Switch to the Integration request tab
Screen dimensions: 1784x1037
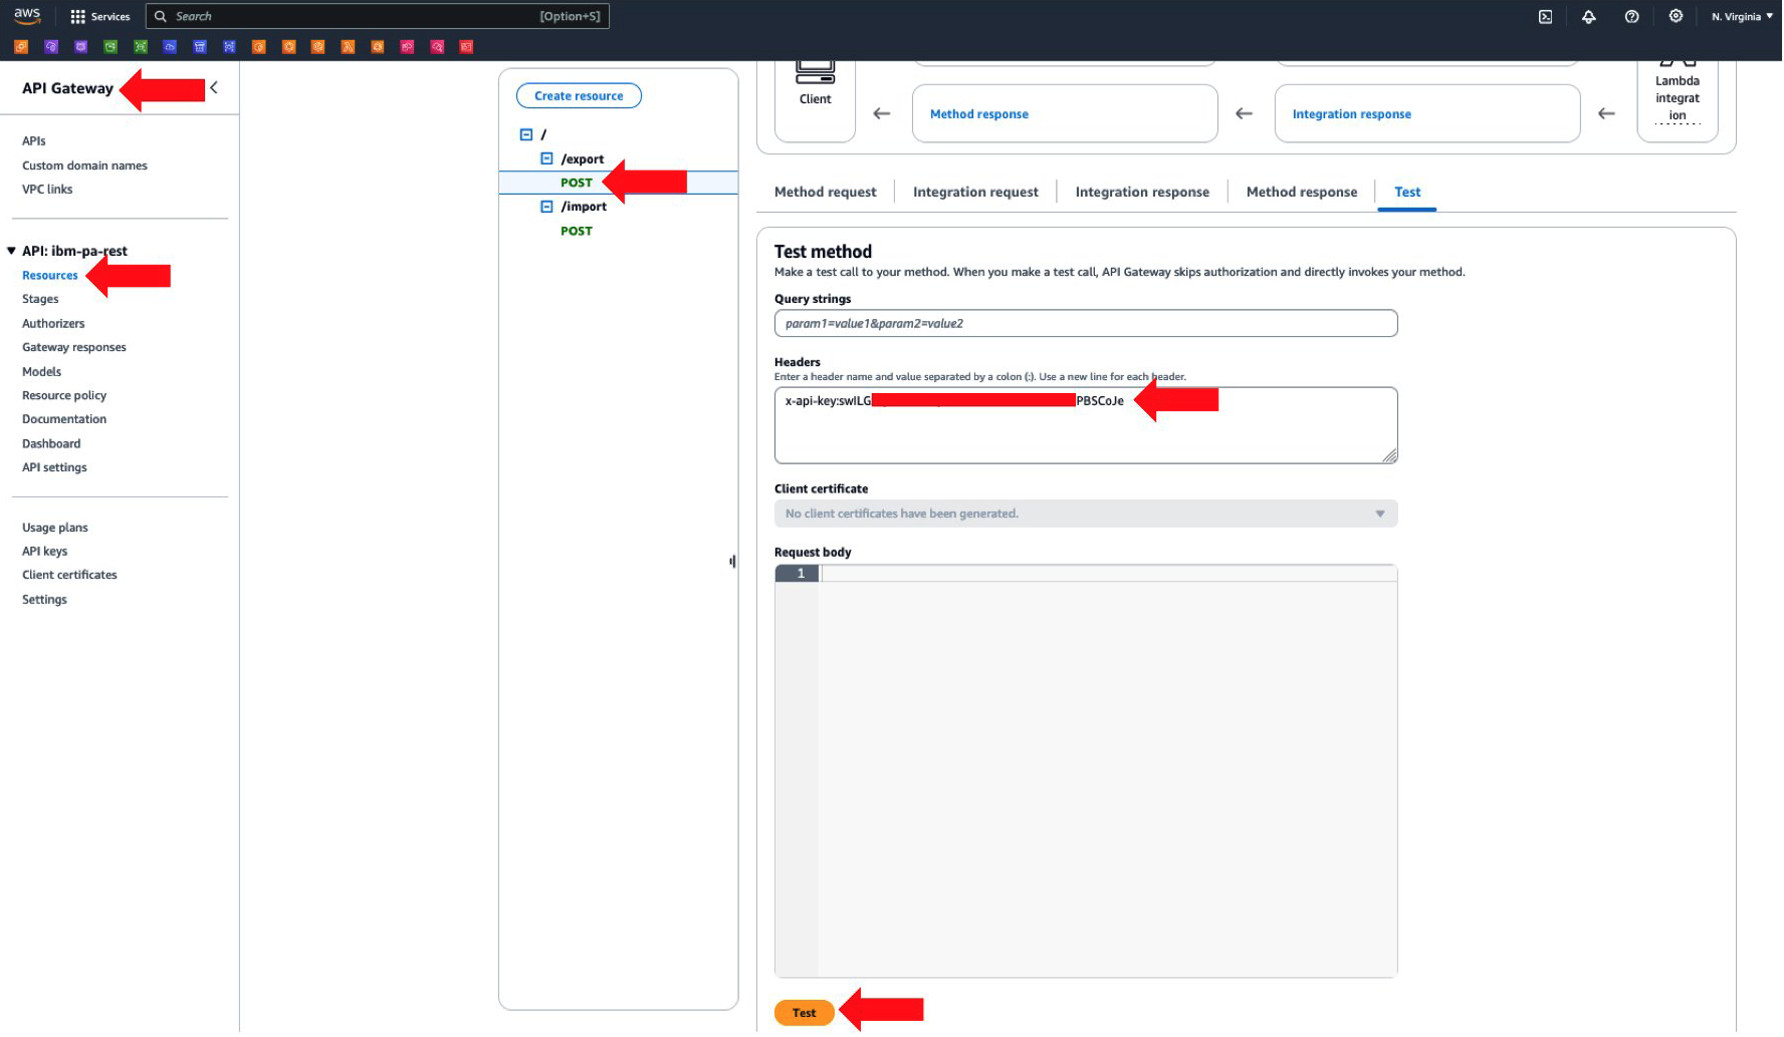pos(977,192)
